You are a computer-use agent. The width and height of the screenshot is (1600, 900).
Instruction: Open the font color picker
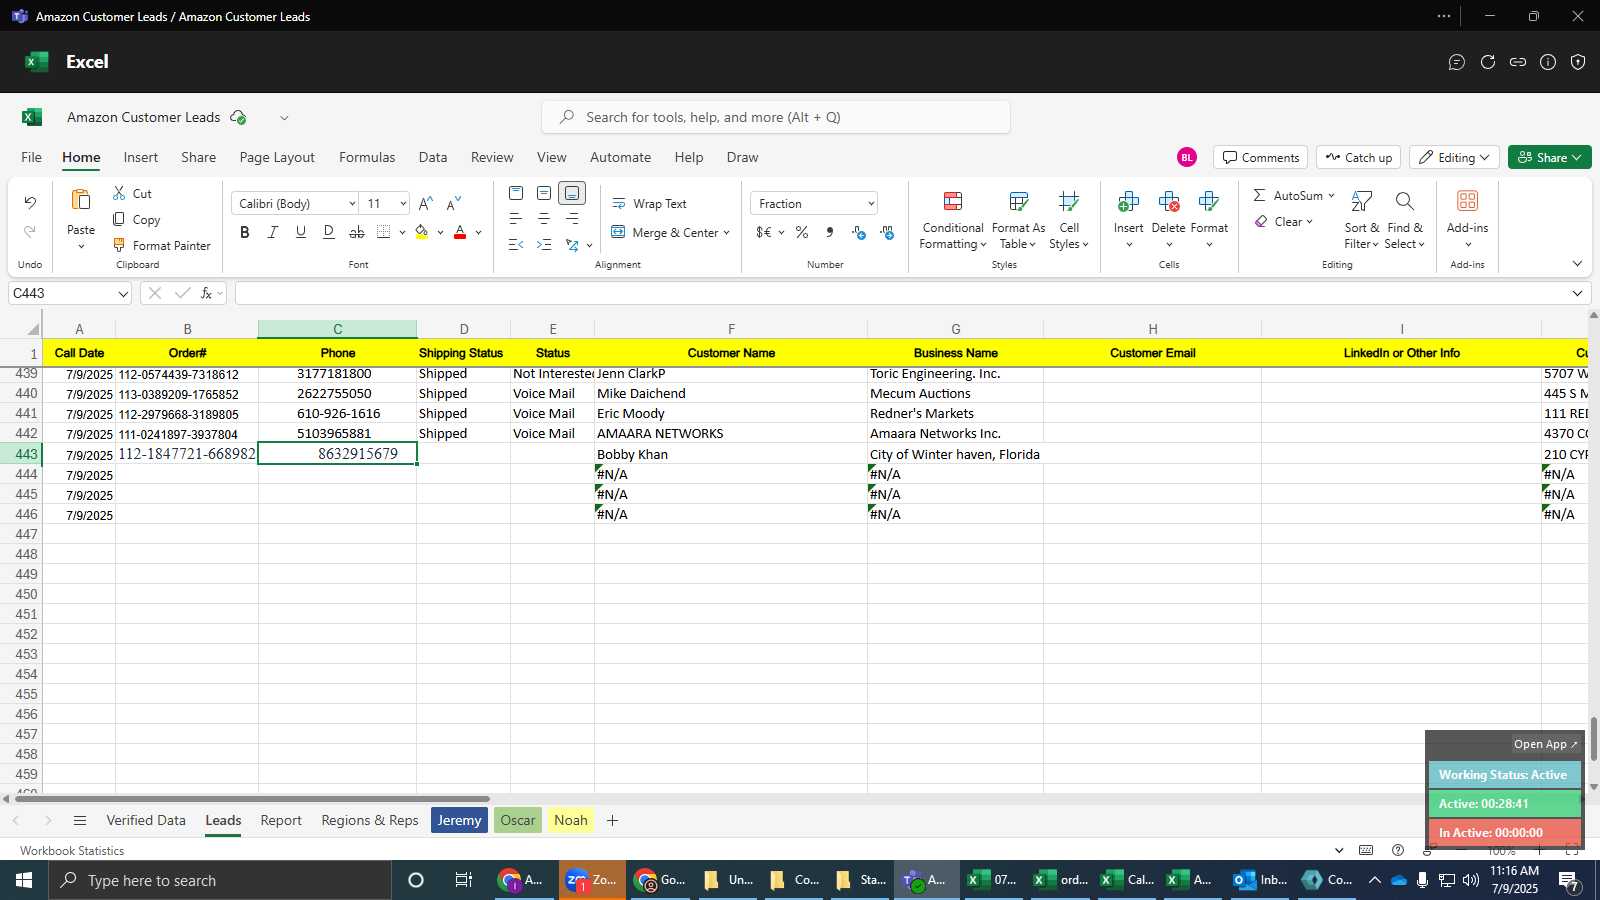pyautogui.click(x=478, y=232)
